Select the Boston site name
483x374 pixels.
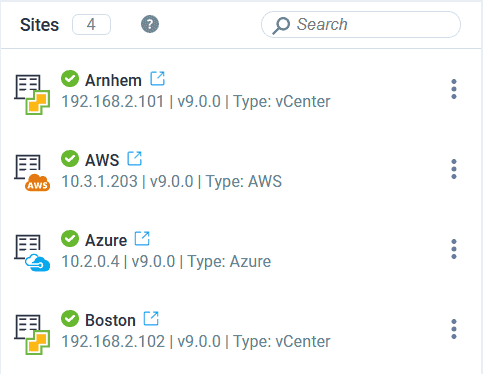tap(110, 320)
